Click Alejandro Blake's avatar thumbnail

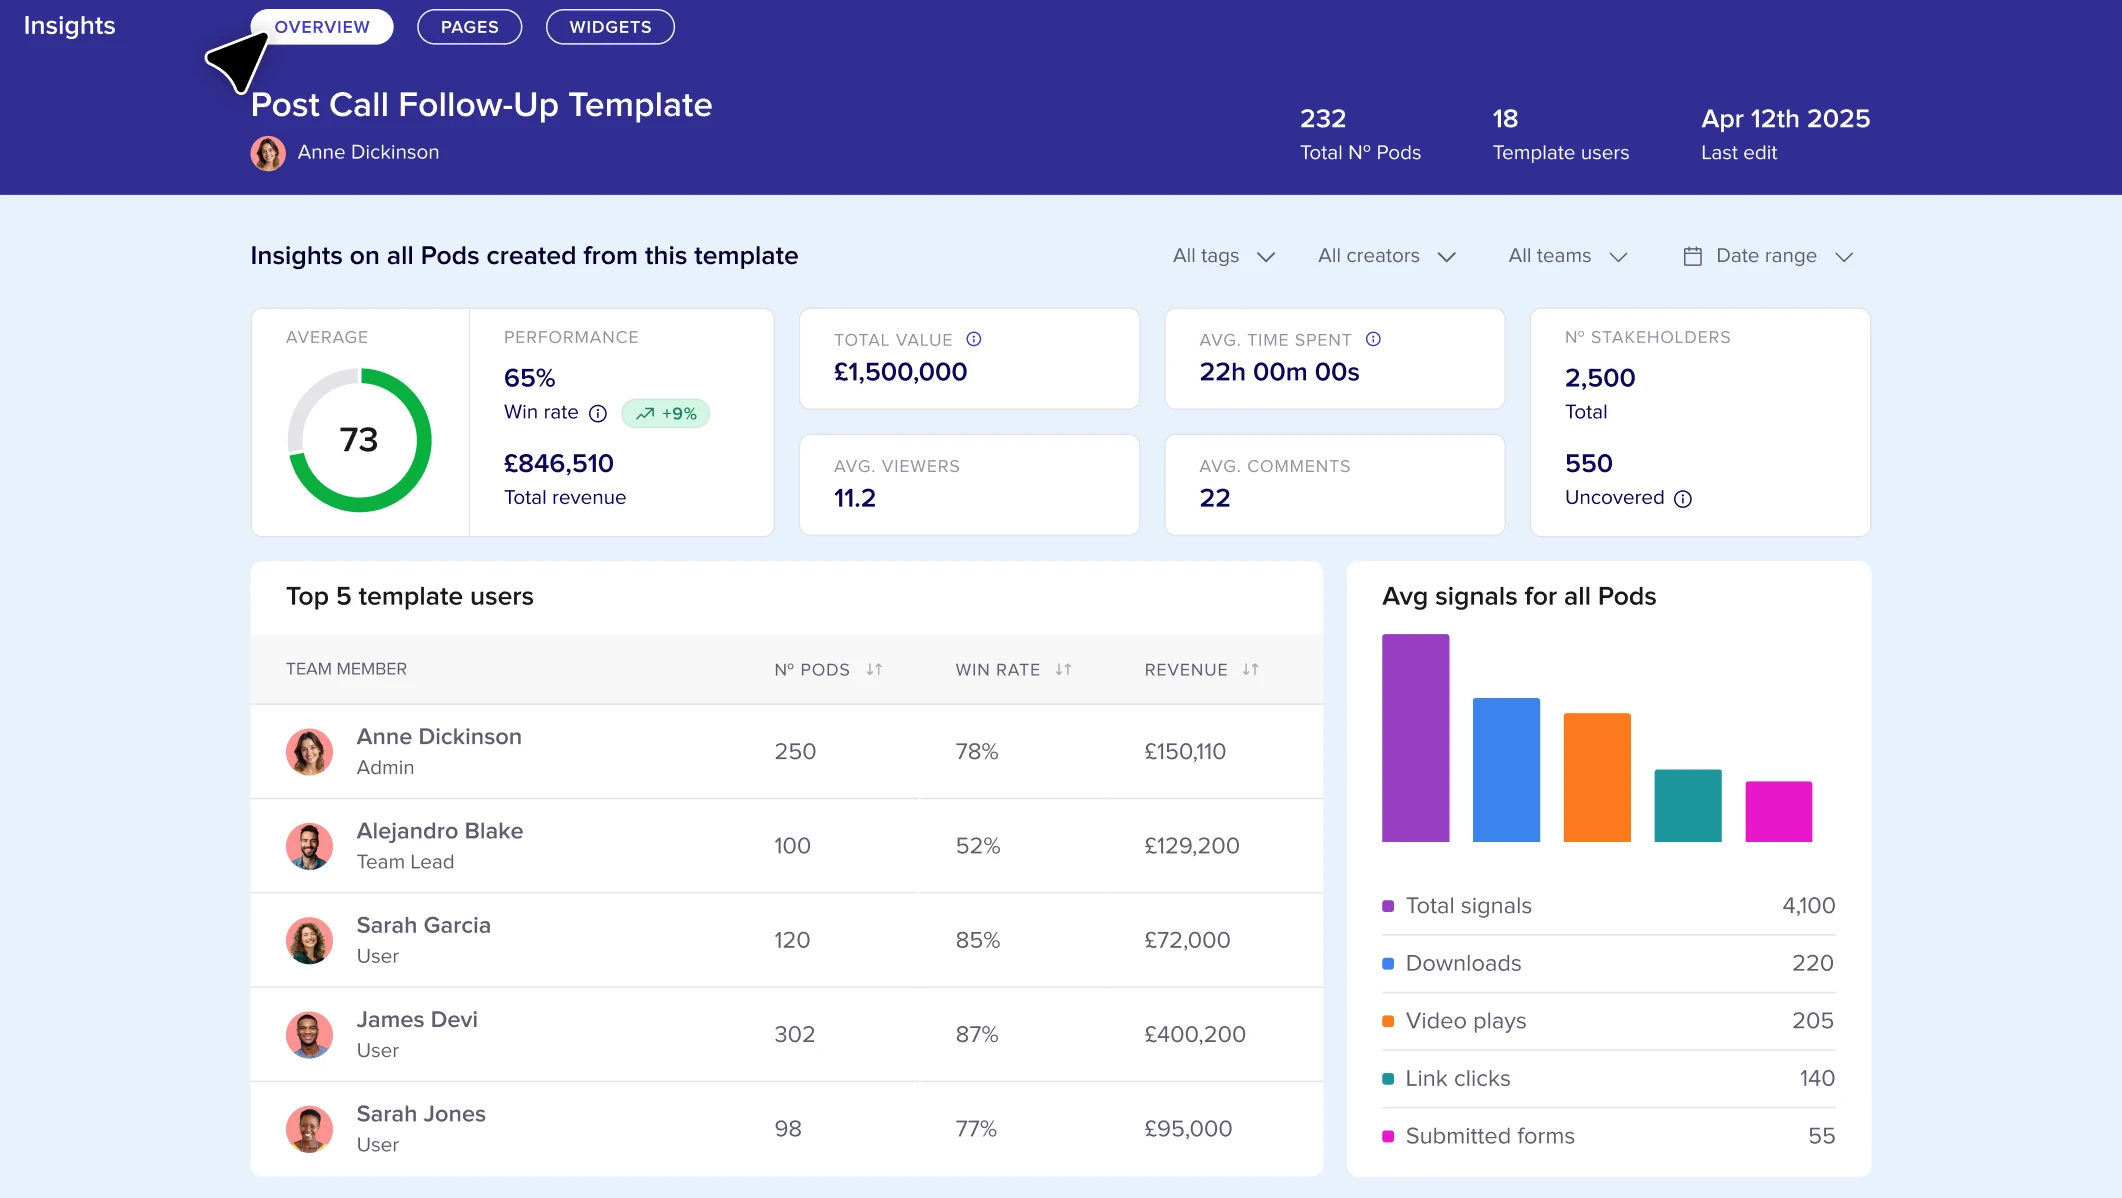pyautogui.click(x=309, y=846)
